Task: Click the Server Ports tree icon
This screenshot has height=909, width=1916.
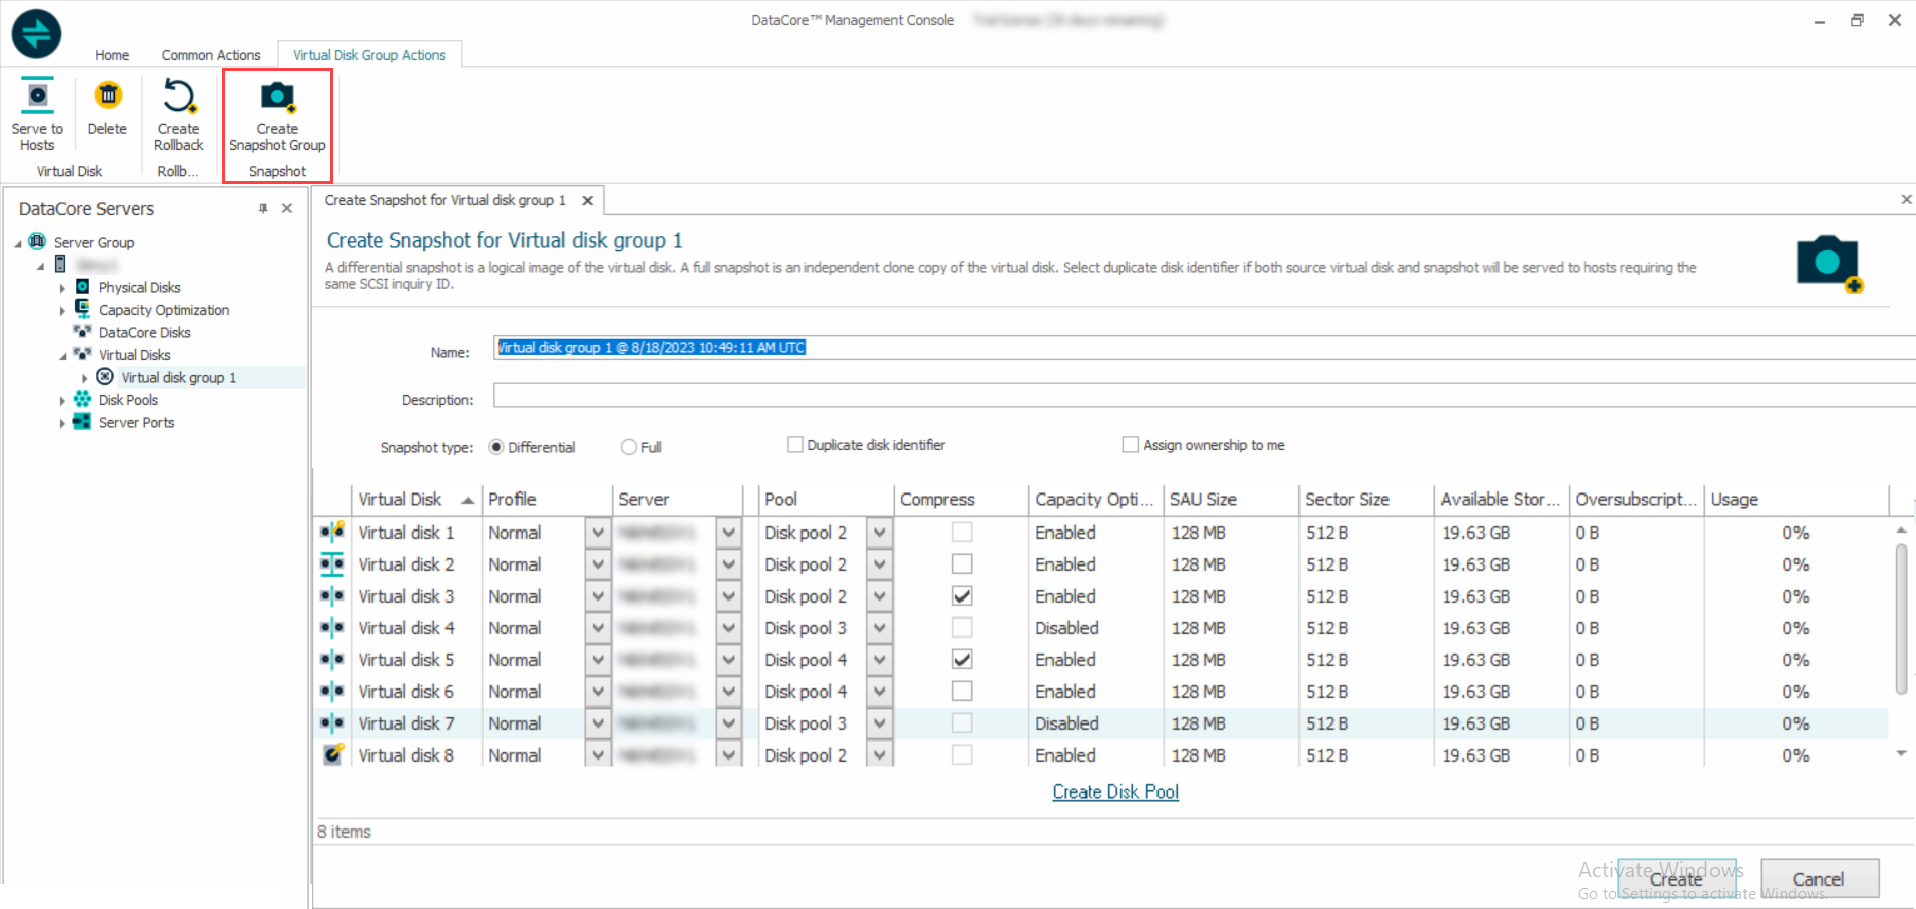Action: (x=83, y=422)
